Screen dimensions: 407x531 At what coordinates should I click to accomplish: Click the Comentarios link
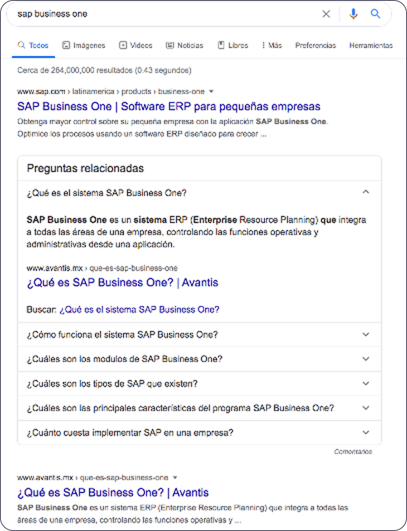click(353, 452)
